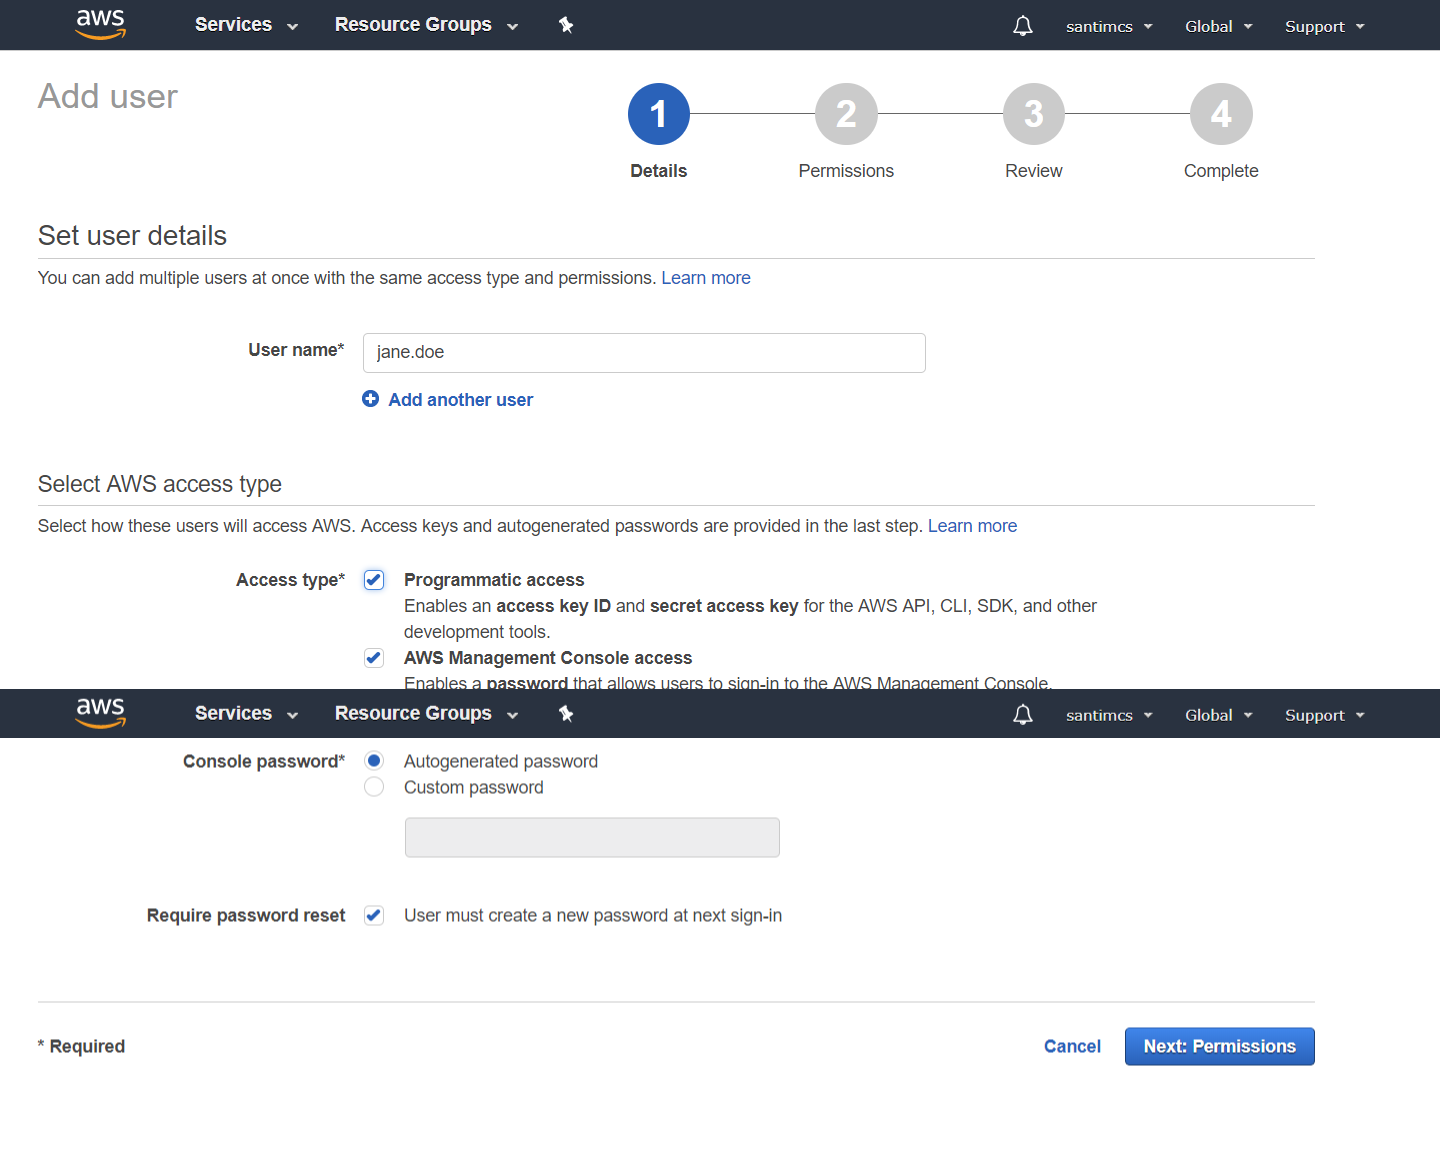Screen dimensions: 1440x1166
Task: Open Global region dropdown in lower bar
Action: click(x=1219, y=716)
